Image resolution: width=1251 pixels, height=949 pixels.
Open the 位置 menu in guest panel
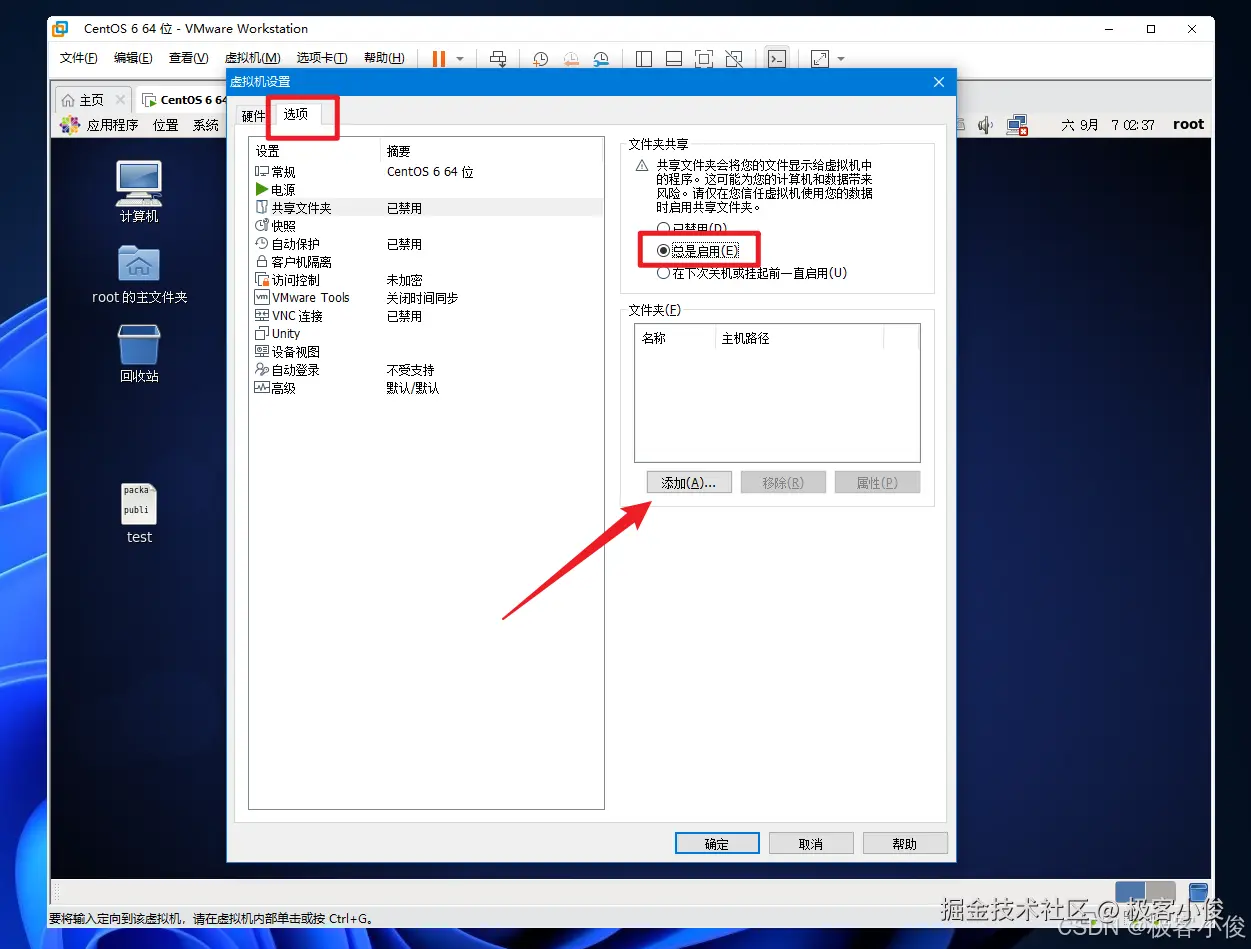coord(166,125)
